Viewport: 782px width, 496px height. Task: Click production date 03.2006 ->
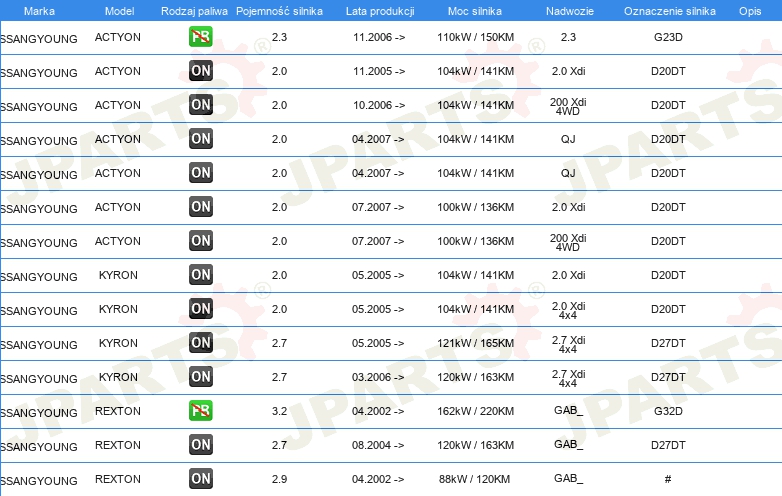click(x=378, y=377)
